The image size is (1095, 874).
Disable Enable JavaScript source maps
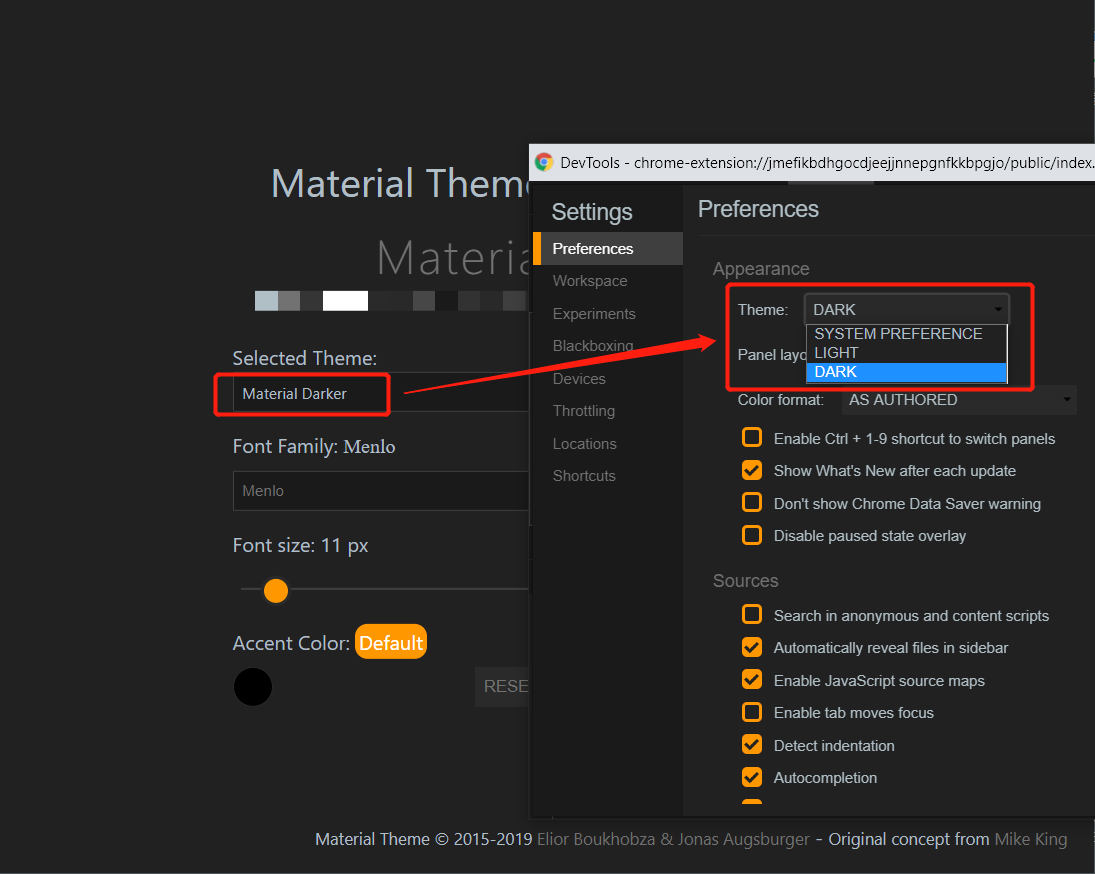[751, 679]
